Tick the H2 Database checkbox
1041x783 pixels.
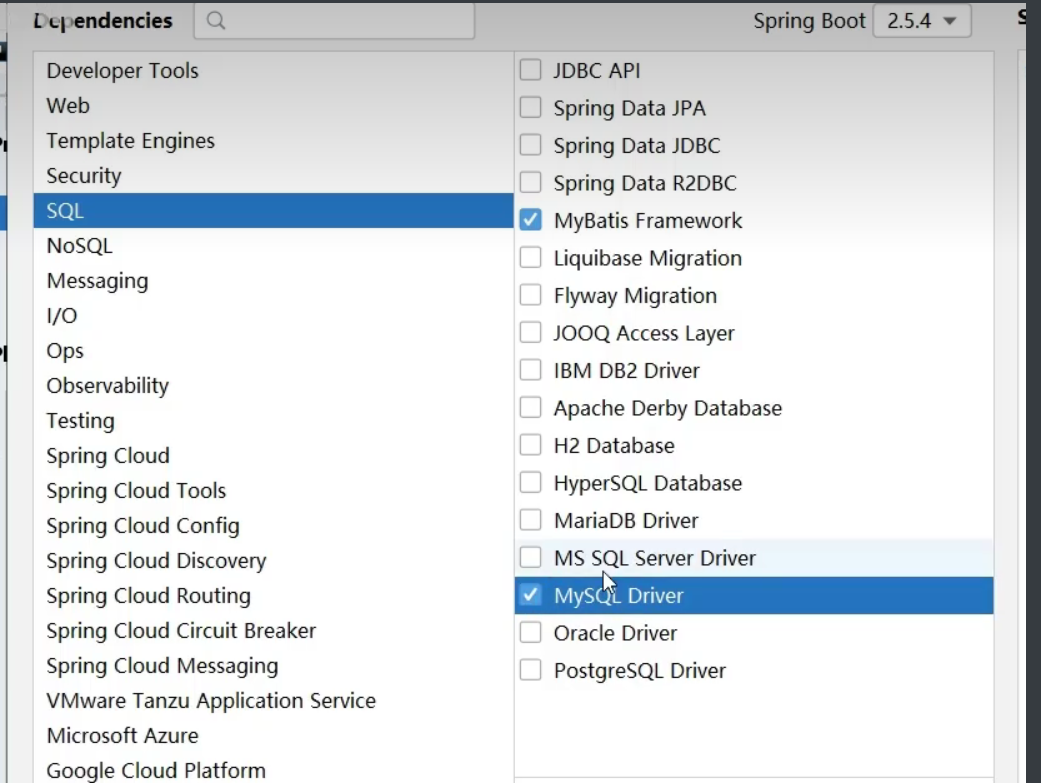(x=530, y=446)
